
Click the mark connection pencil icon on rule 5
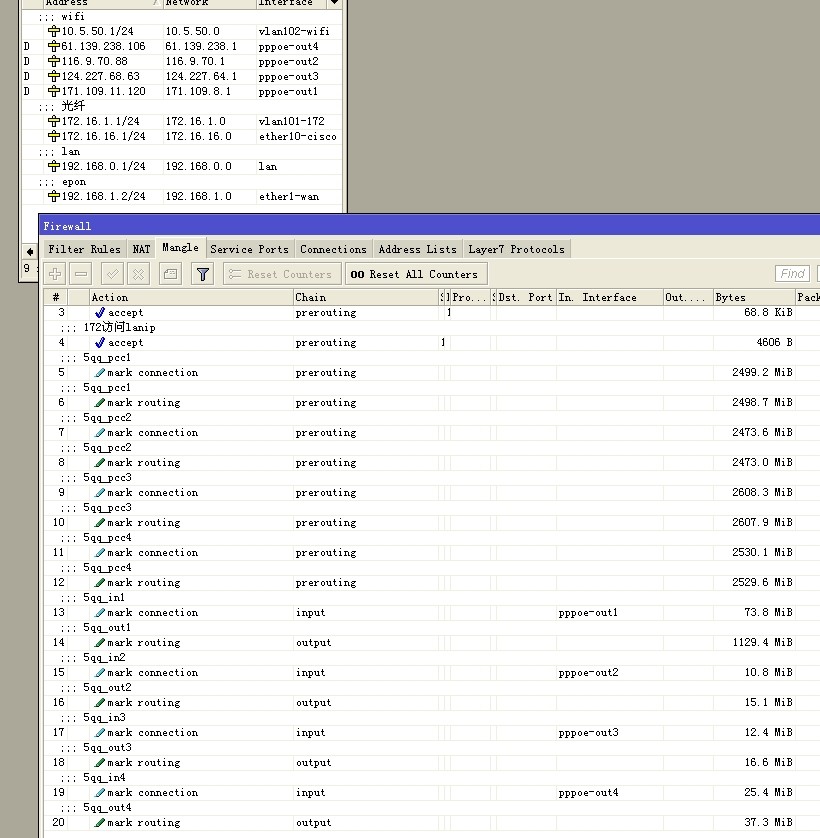pyautogui.click(x=99, y=373)
